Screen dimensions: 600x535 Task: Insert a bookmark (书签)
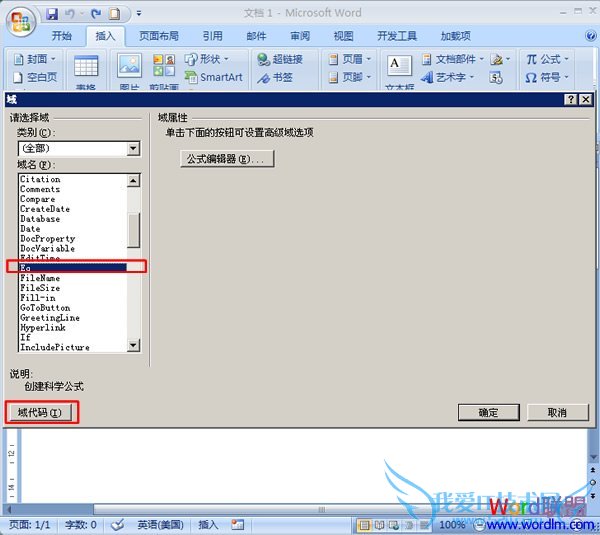click(275, 78)
